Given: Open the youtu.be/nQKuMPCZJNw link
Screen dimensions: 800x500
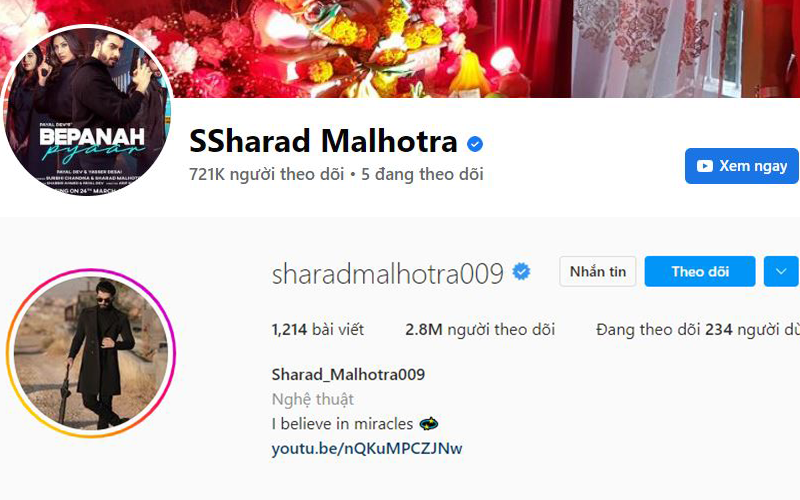Looking at the screenshot, I should click(367, 448).
